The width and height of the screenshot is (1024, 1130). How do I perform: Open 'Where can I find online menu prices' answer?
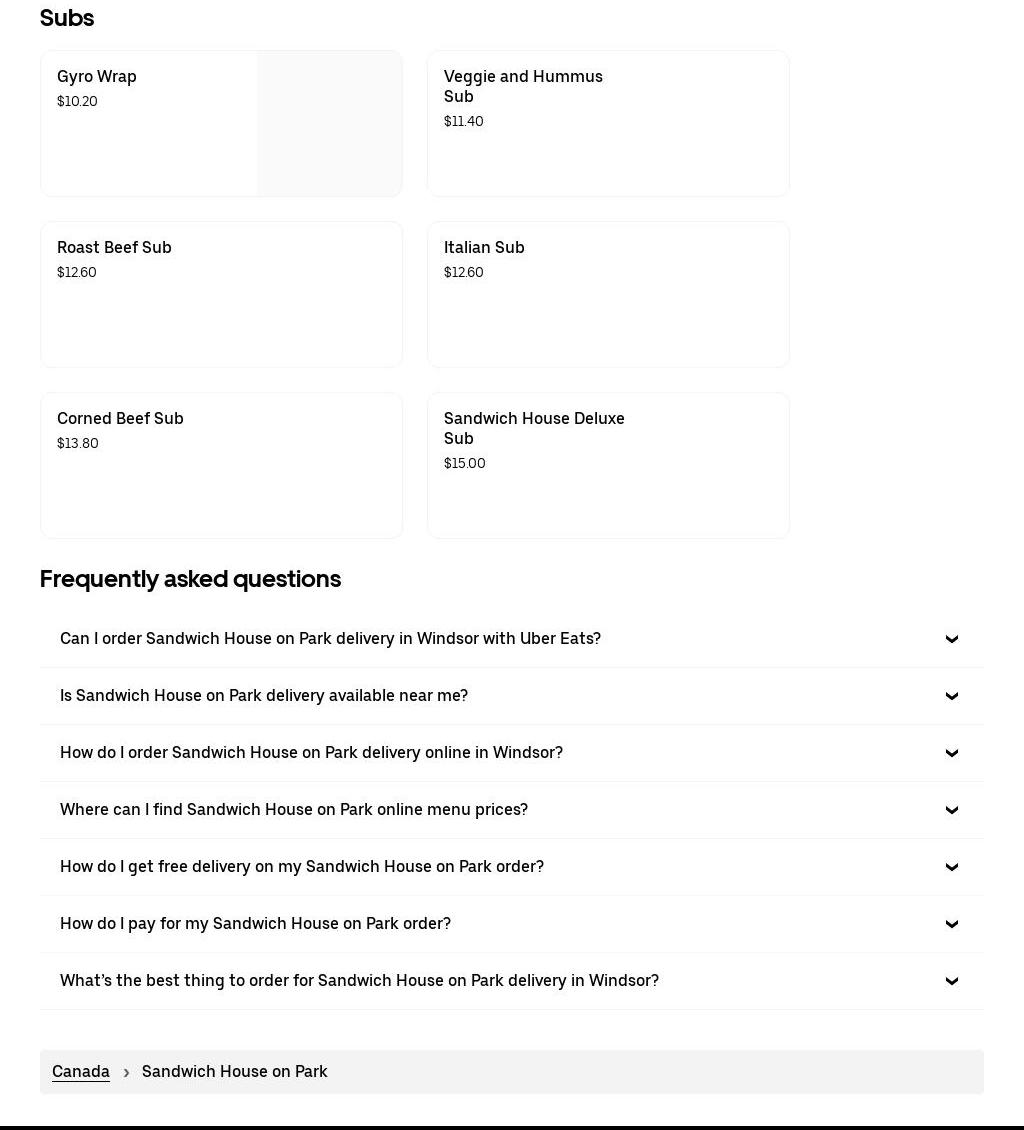pyautogui.click(x=294, y=809)
